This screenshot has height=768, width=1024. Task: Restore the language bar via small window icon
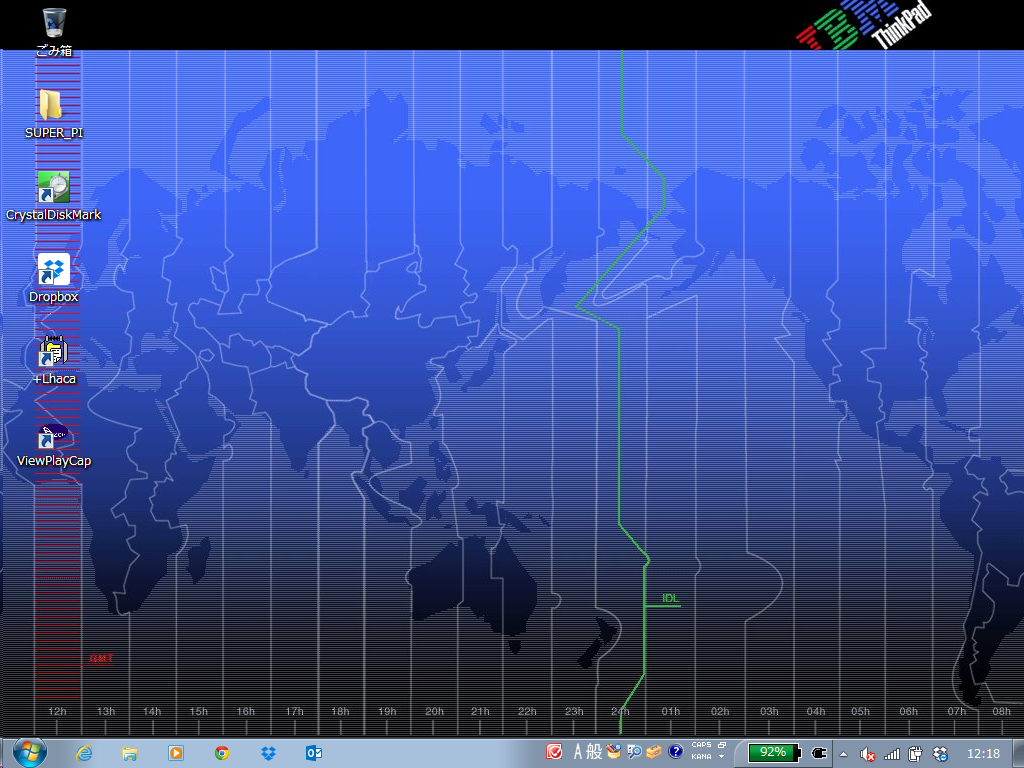point(722,745)
